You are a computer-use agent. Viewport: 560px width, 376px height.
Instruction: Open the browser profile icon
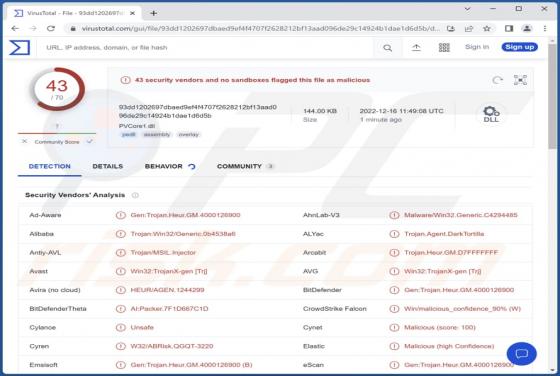point(527,29)
